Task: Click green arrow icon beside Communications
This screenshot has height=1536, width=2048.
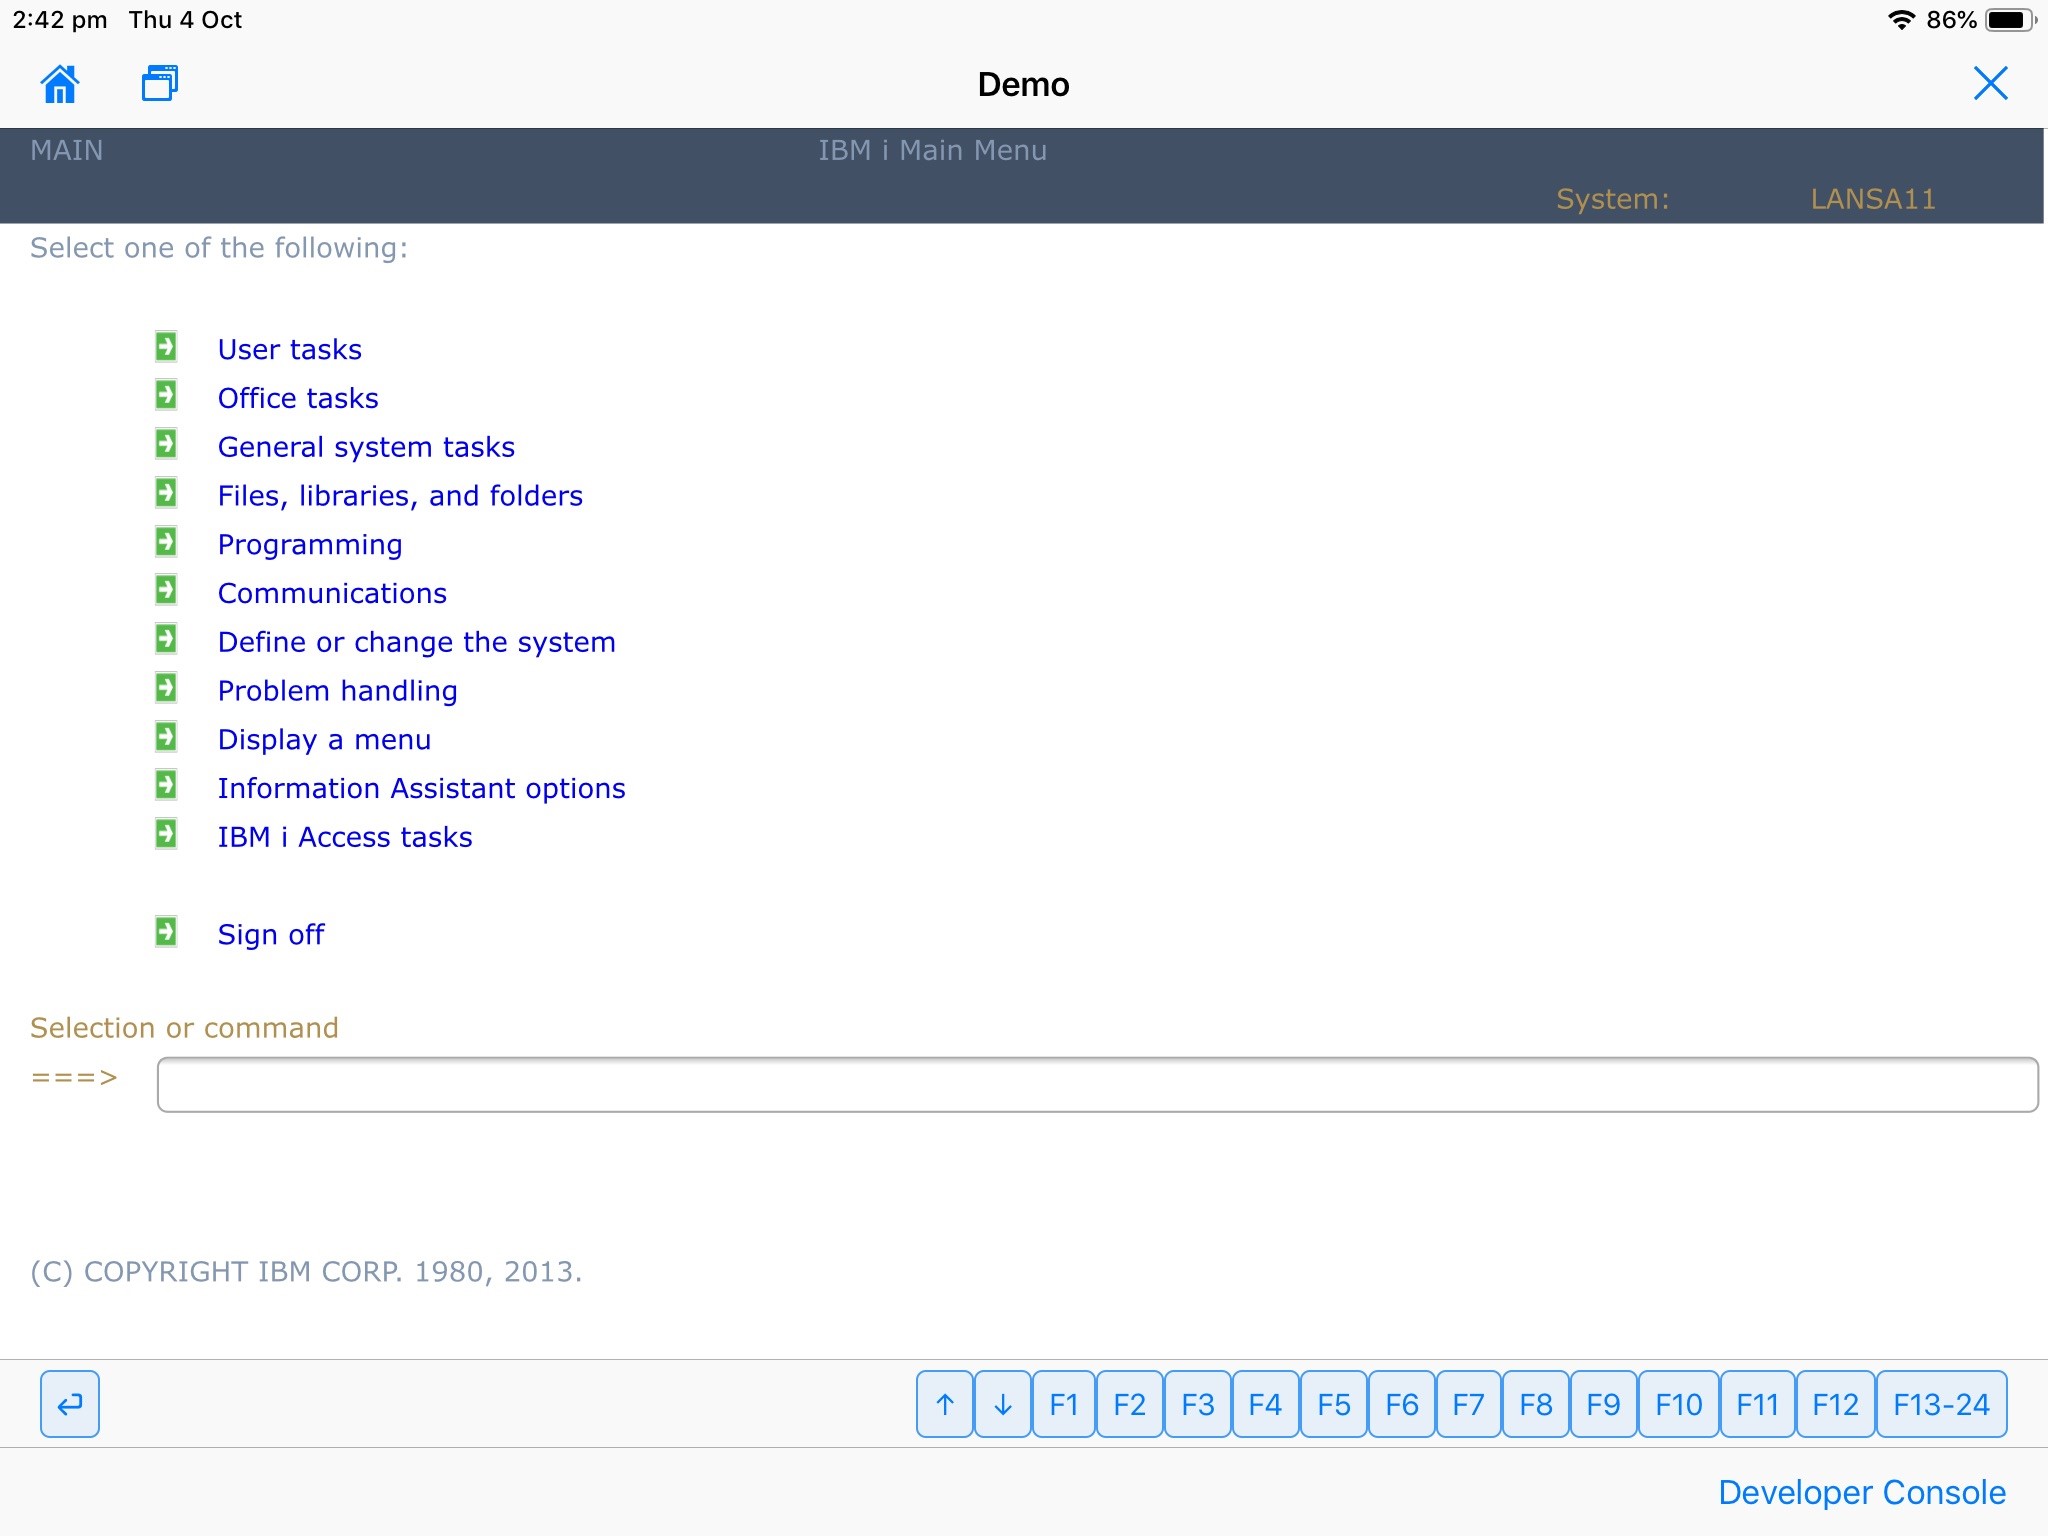Action: [x=166, y=591]
